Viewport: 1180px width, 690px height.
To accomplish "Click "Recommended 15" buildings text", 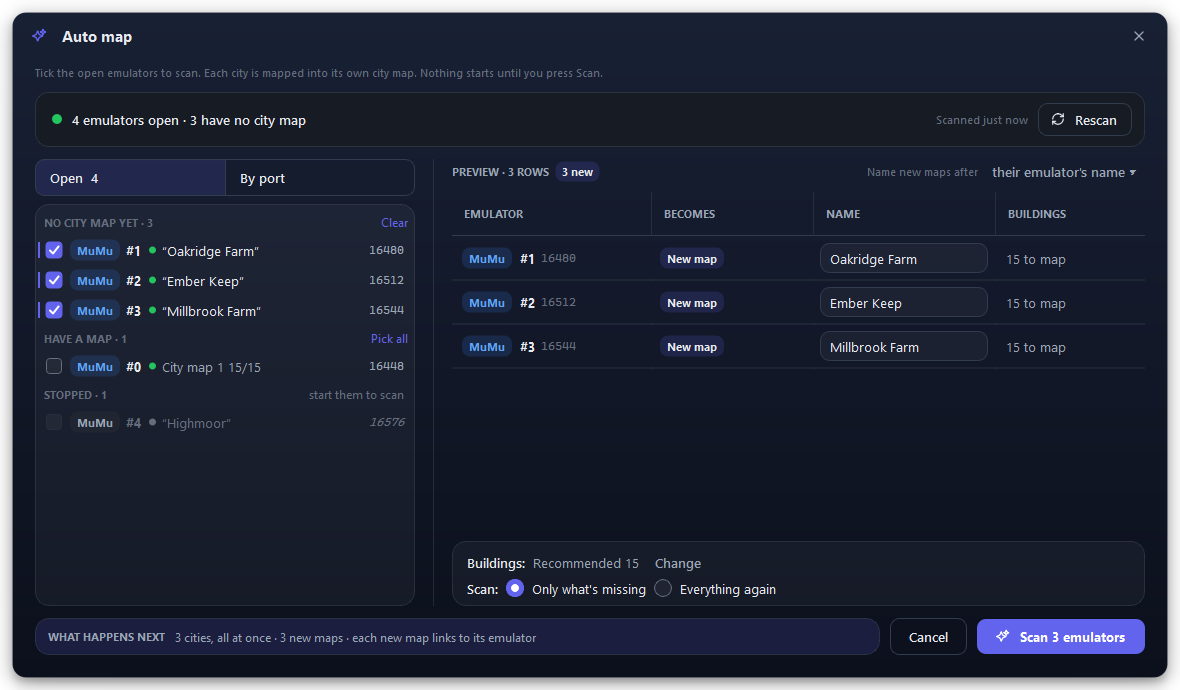I will click(585, 564).
